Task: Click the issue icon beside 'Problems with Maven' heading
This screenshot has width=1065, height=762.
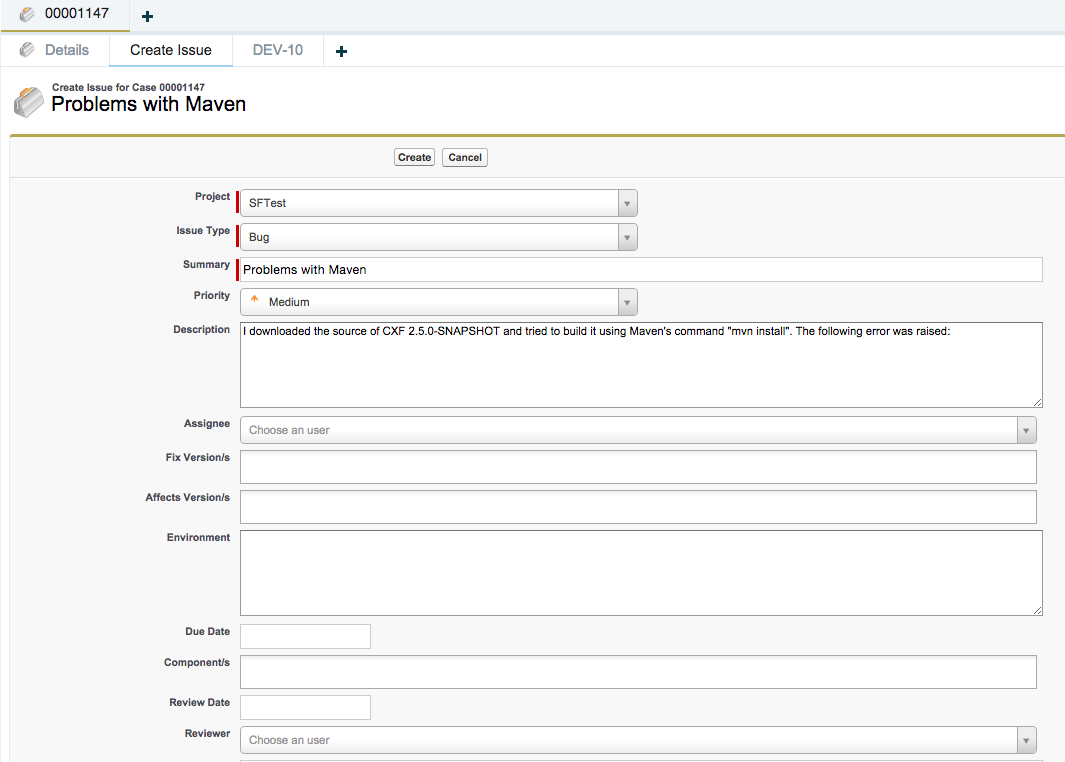Action: pyautogui.click(x=28, y=101)
